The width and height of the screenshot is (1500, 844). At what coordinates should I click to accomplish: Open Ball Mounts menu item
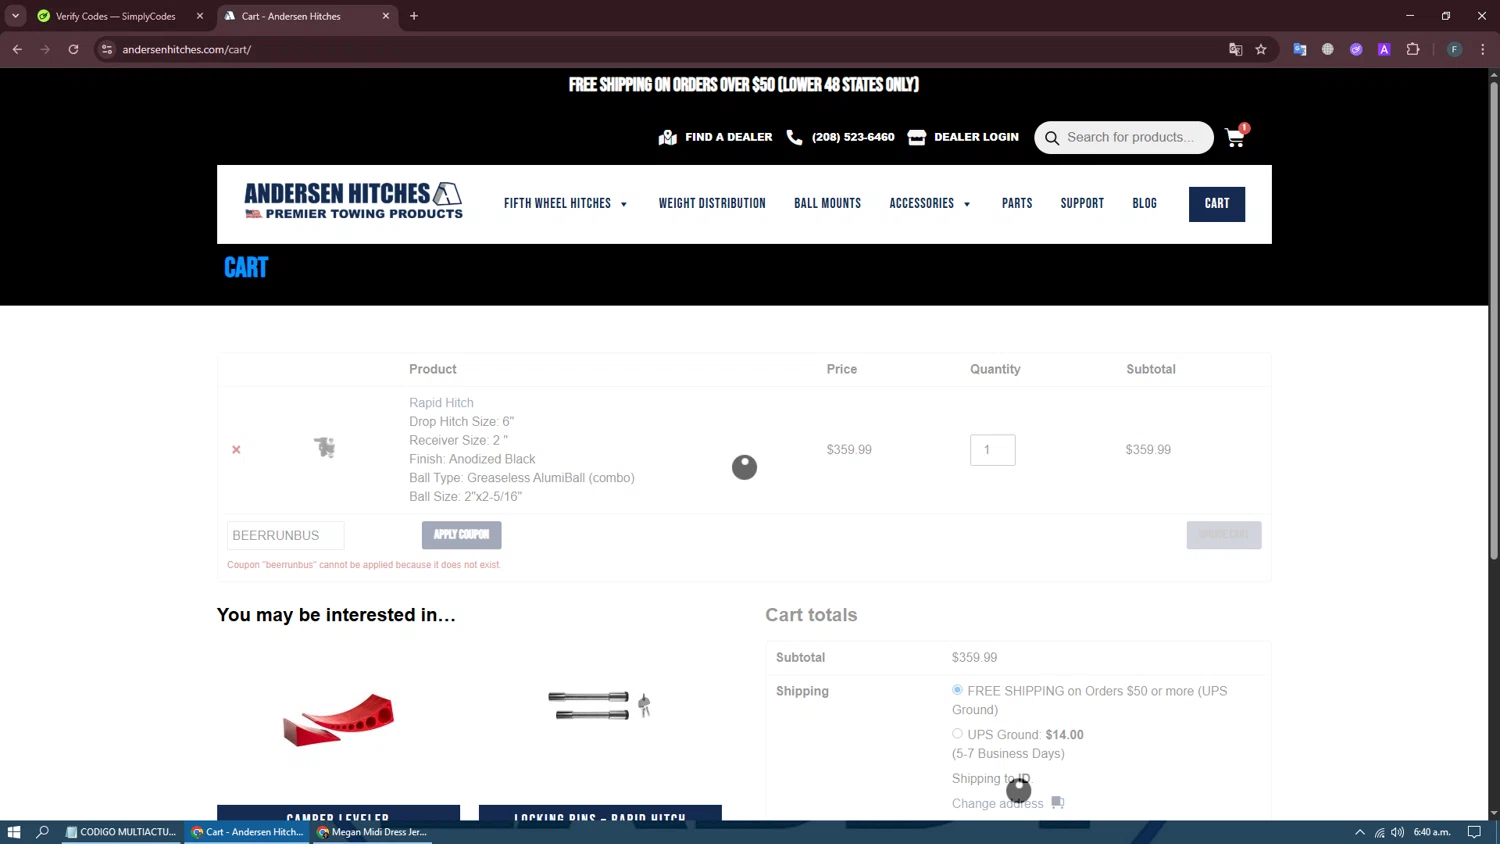pyautogui.click(x=827, y=204)
